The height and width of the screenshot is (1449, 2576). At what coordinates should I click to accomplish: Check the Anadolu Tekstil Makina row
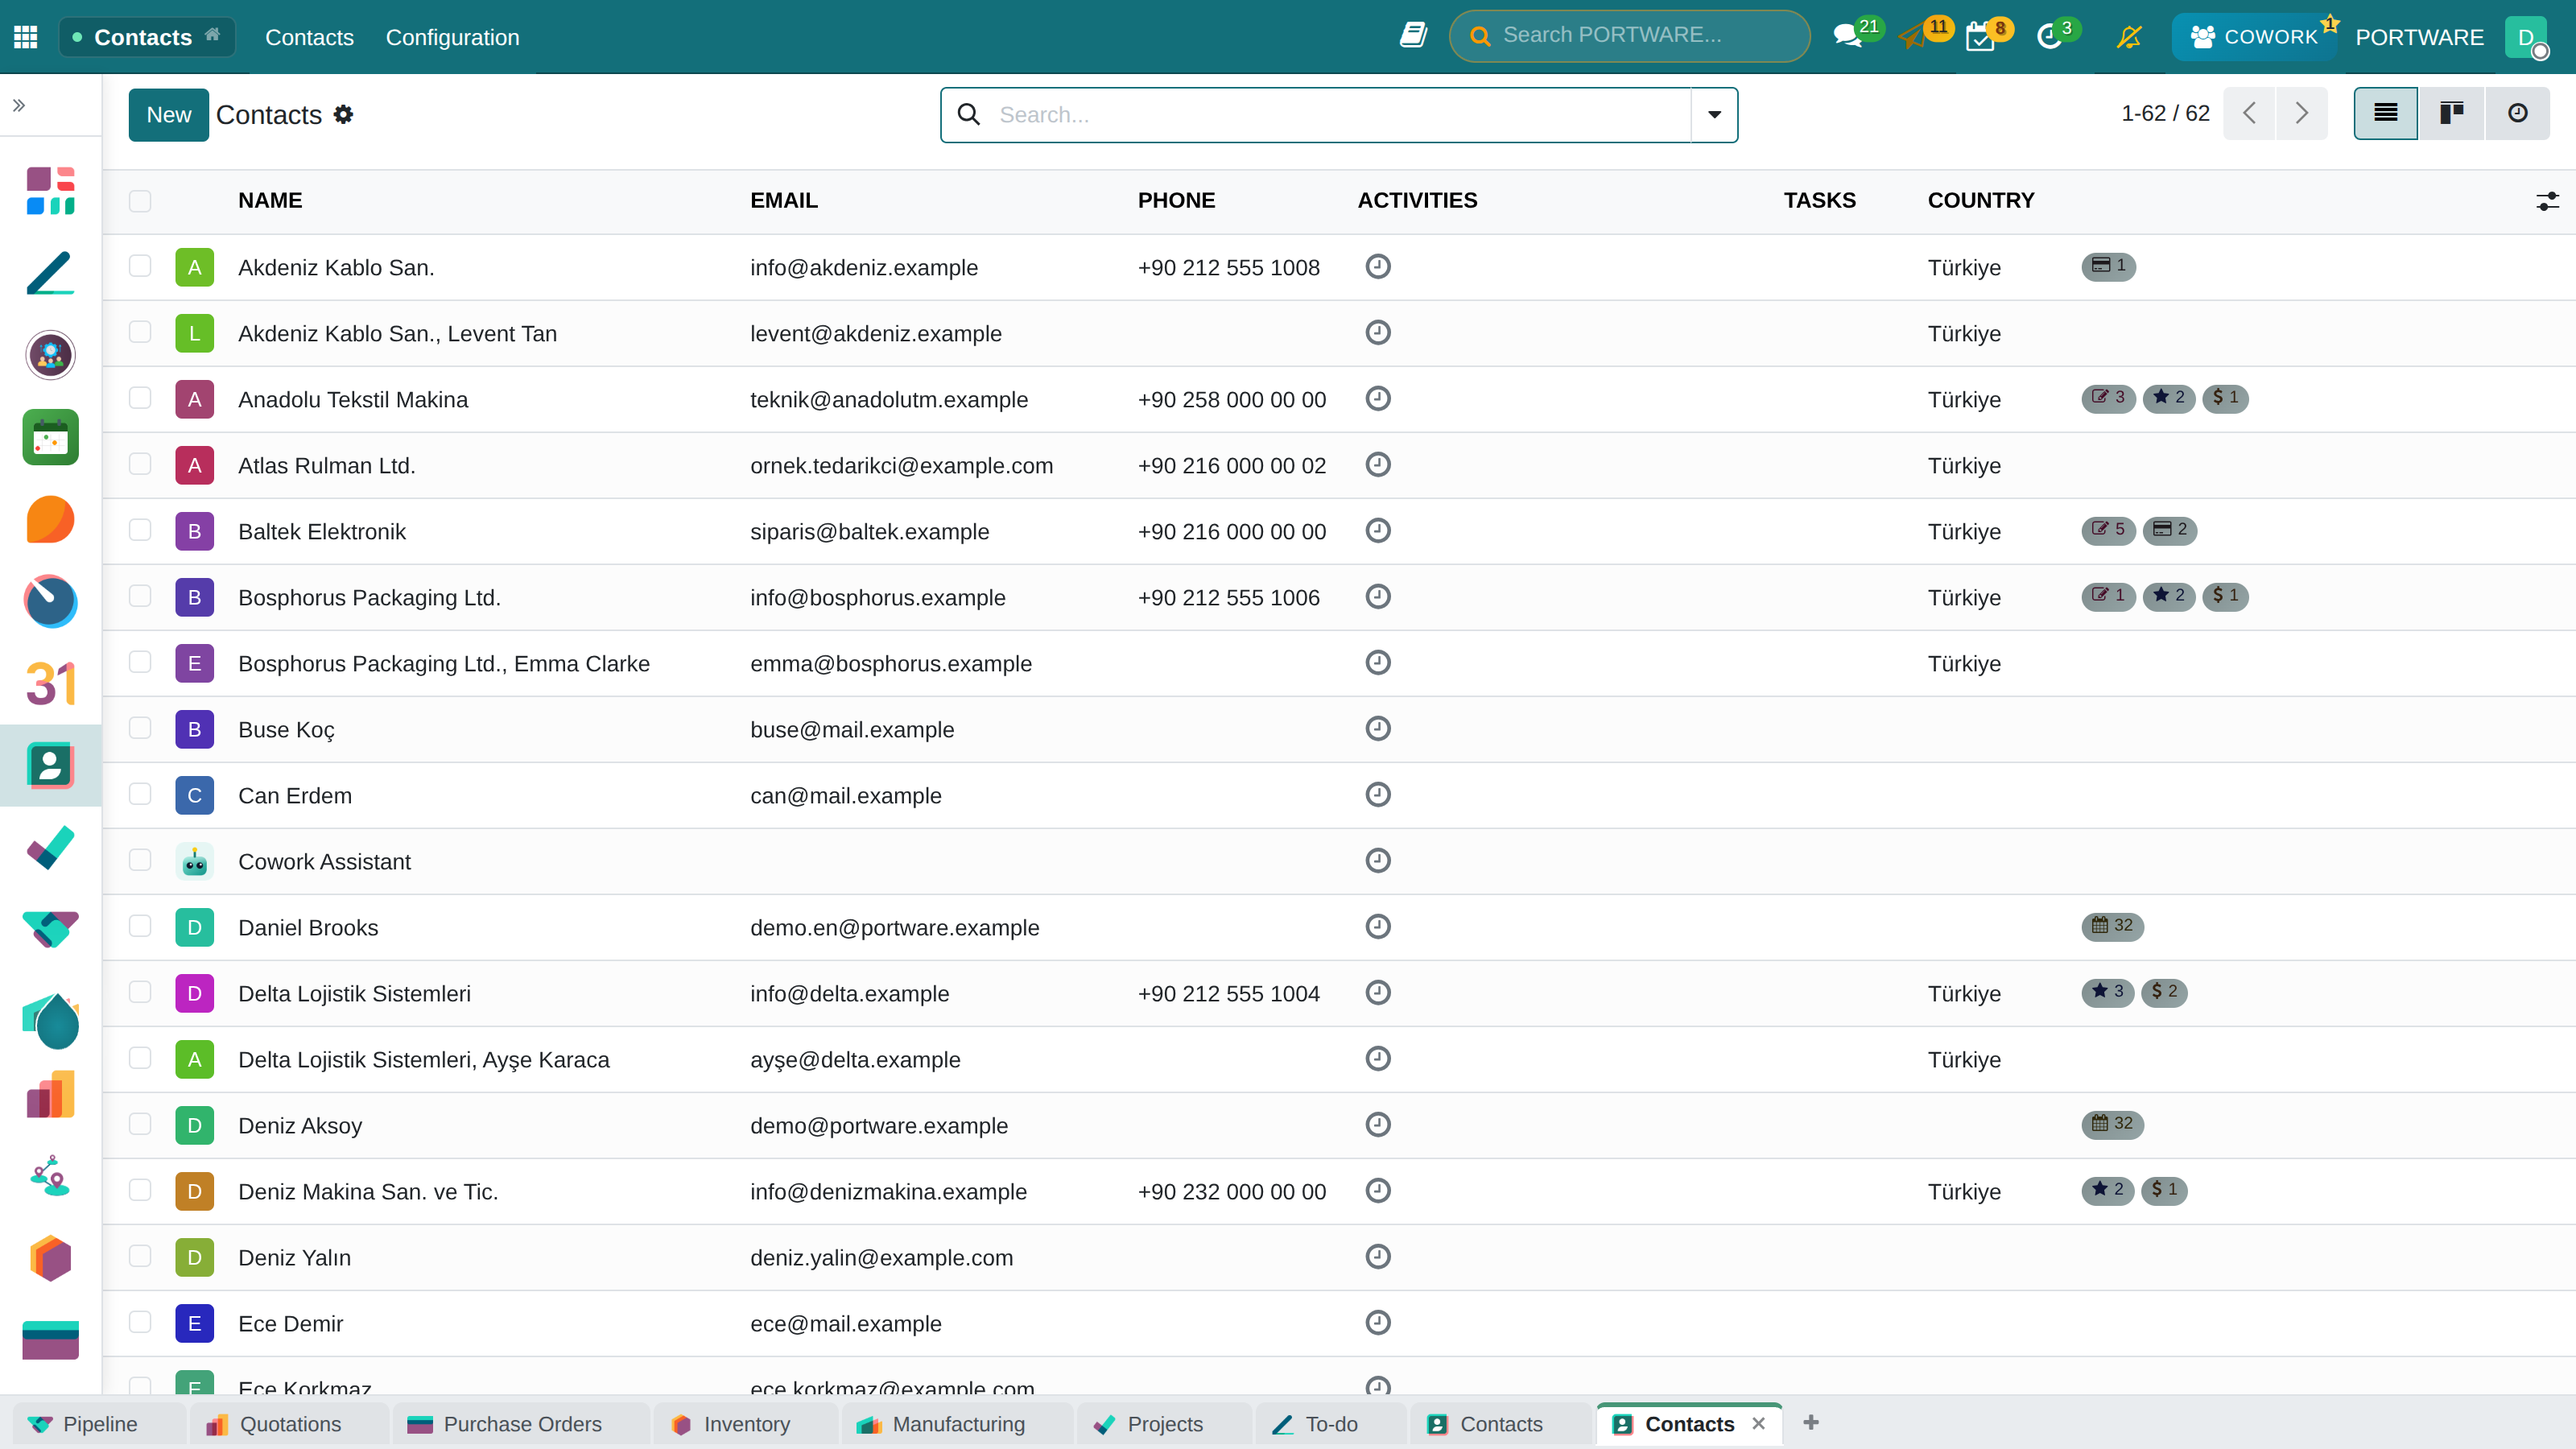140,398
